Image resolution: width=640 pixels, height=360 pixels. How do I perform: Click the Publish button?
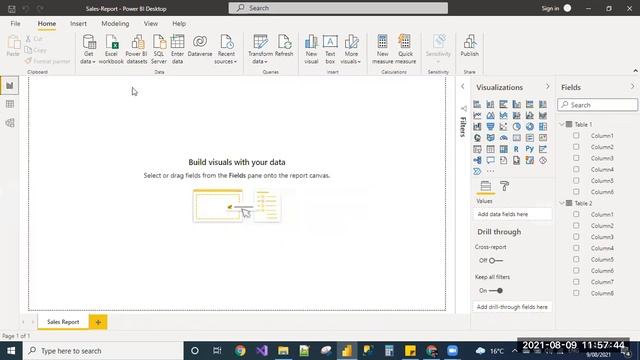click(469, 46)
